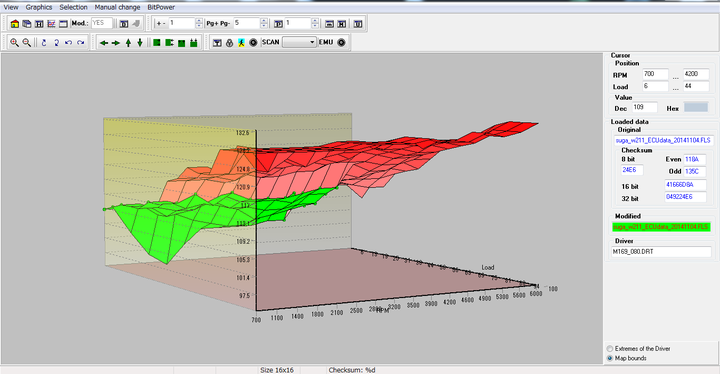Click the green left arrow icon
The height and width of the screenshot is (374, 720).
104,43
